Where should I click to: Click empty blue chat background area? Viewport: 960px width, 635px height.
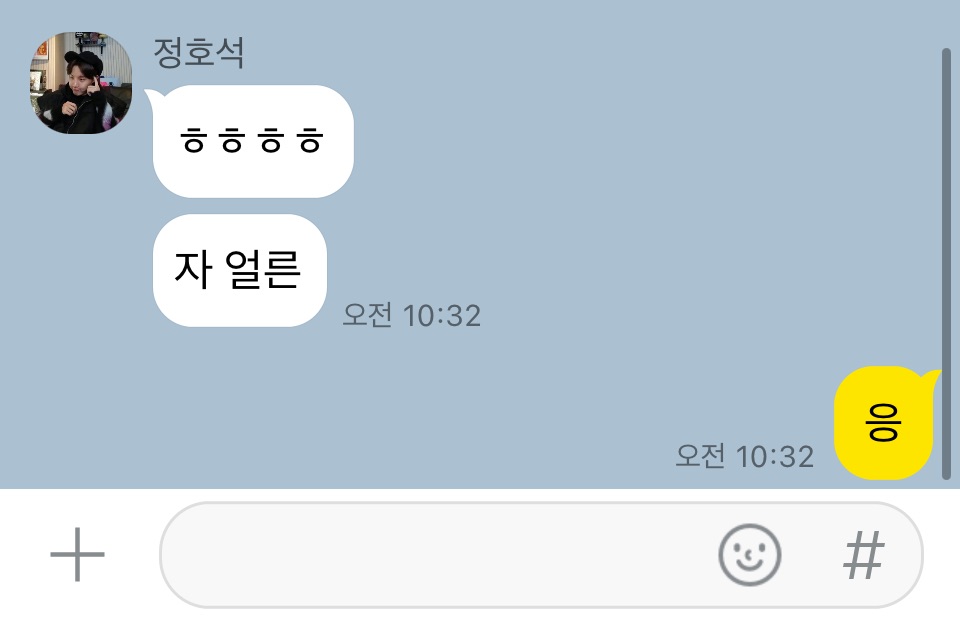point(612,184)
